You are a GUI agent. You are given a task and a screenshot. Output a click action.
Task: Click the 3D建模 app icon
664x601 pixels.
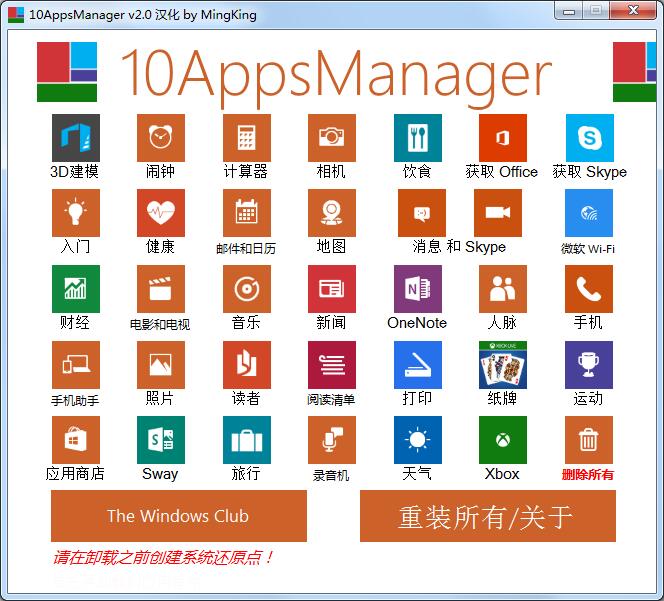[76, 138]
